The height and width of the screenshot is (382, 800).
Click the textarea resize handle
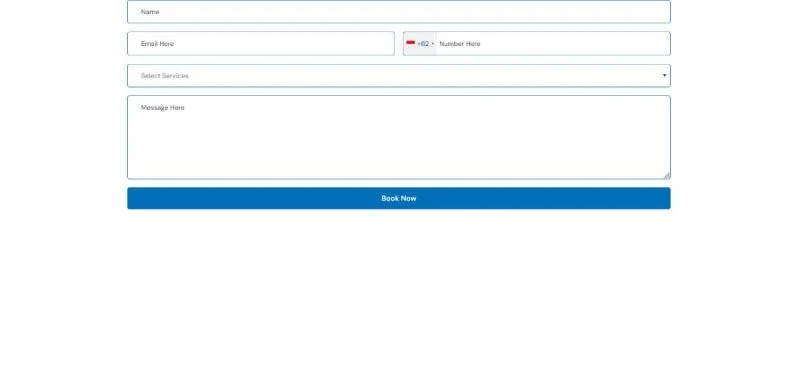(666, 175)
